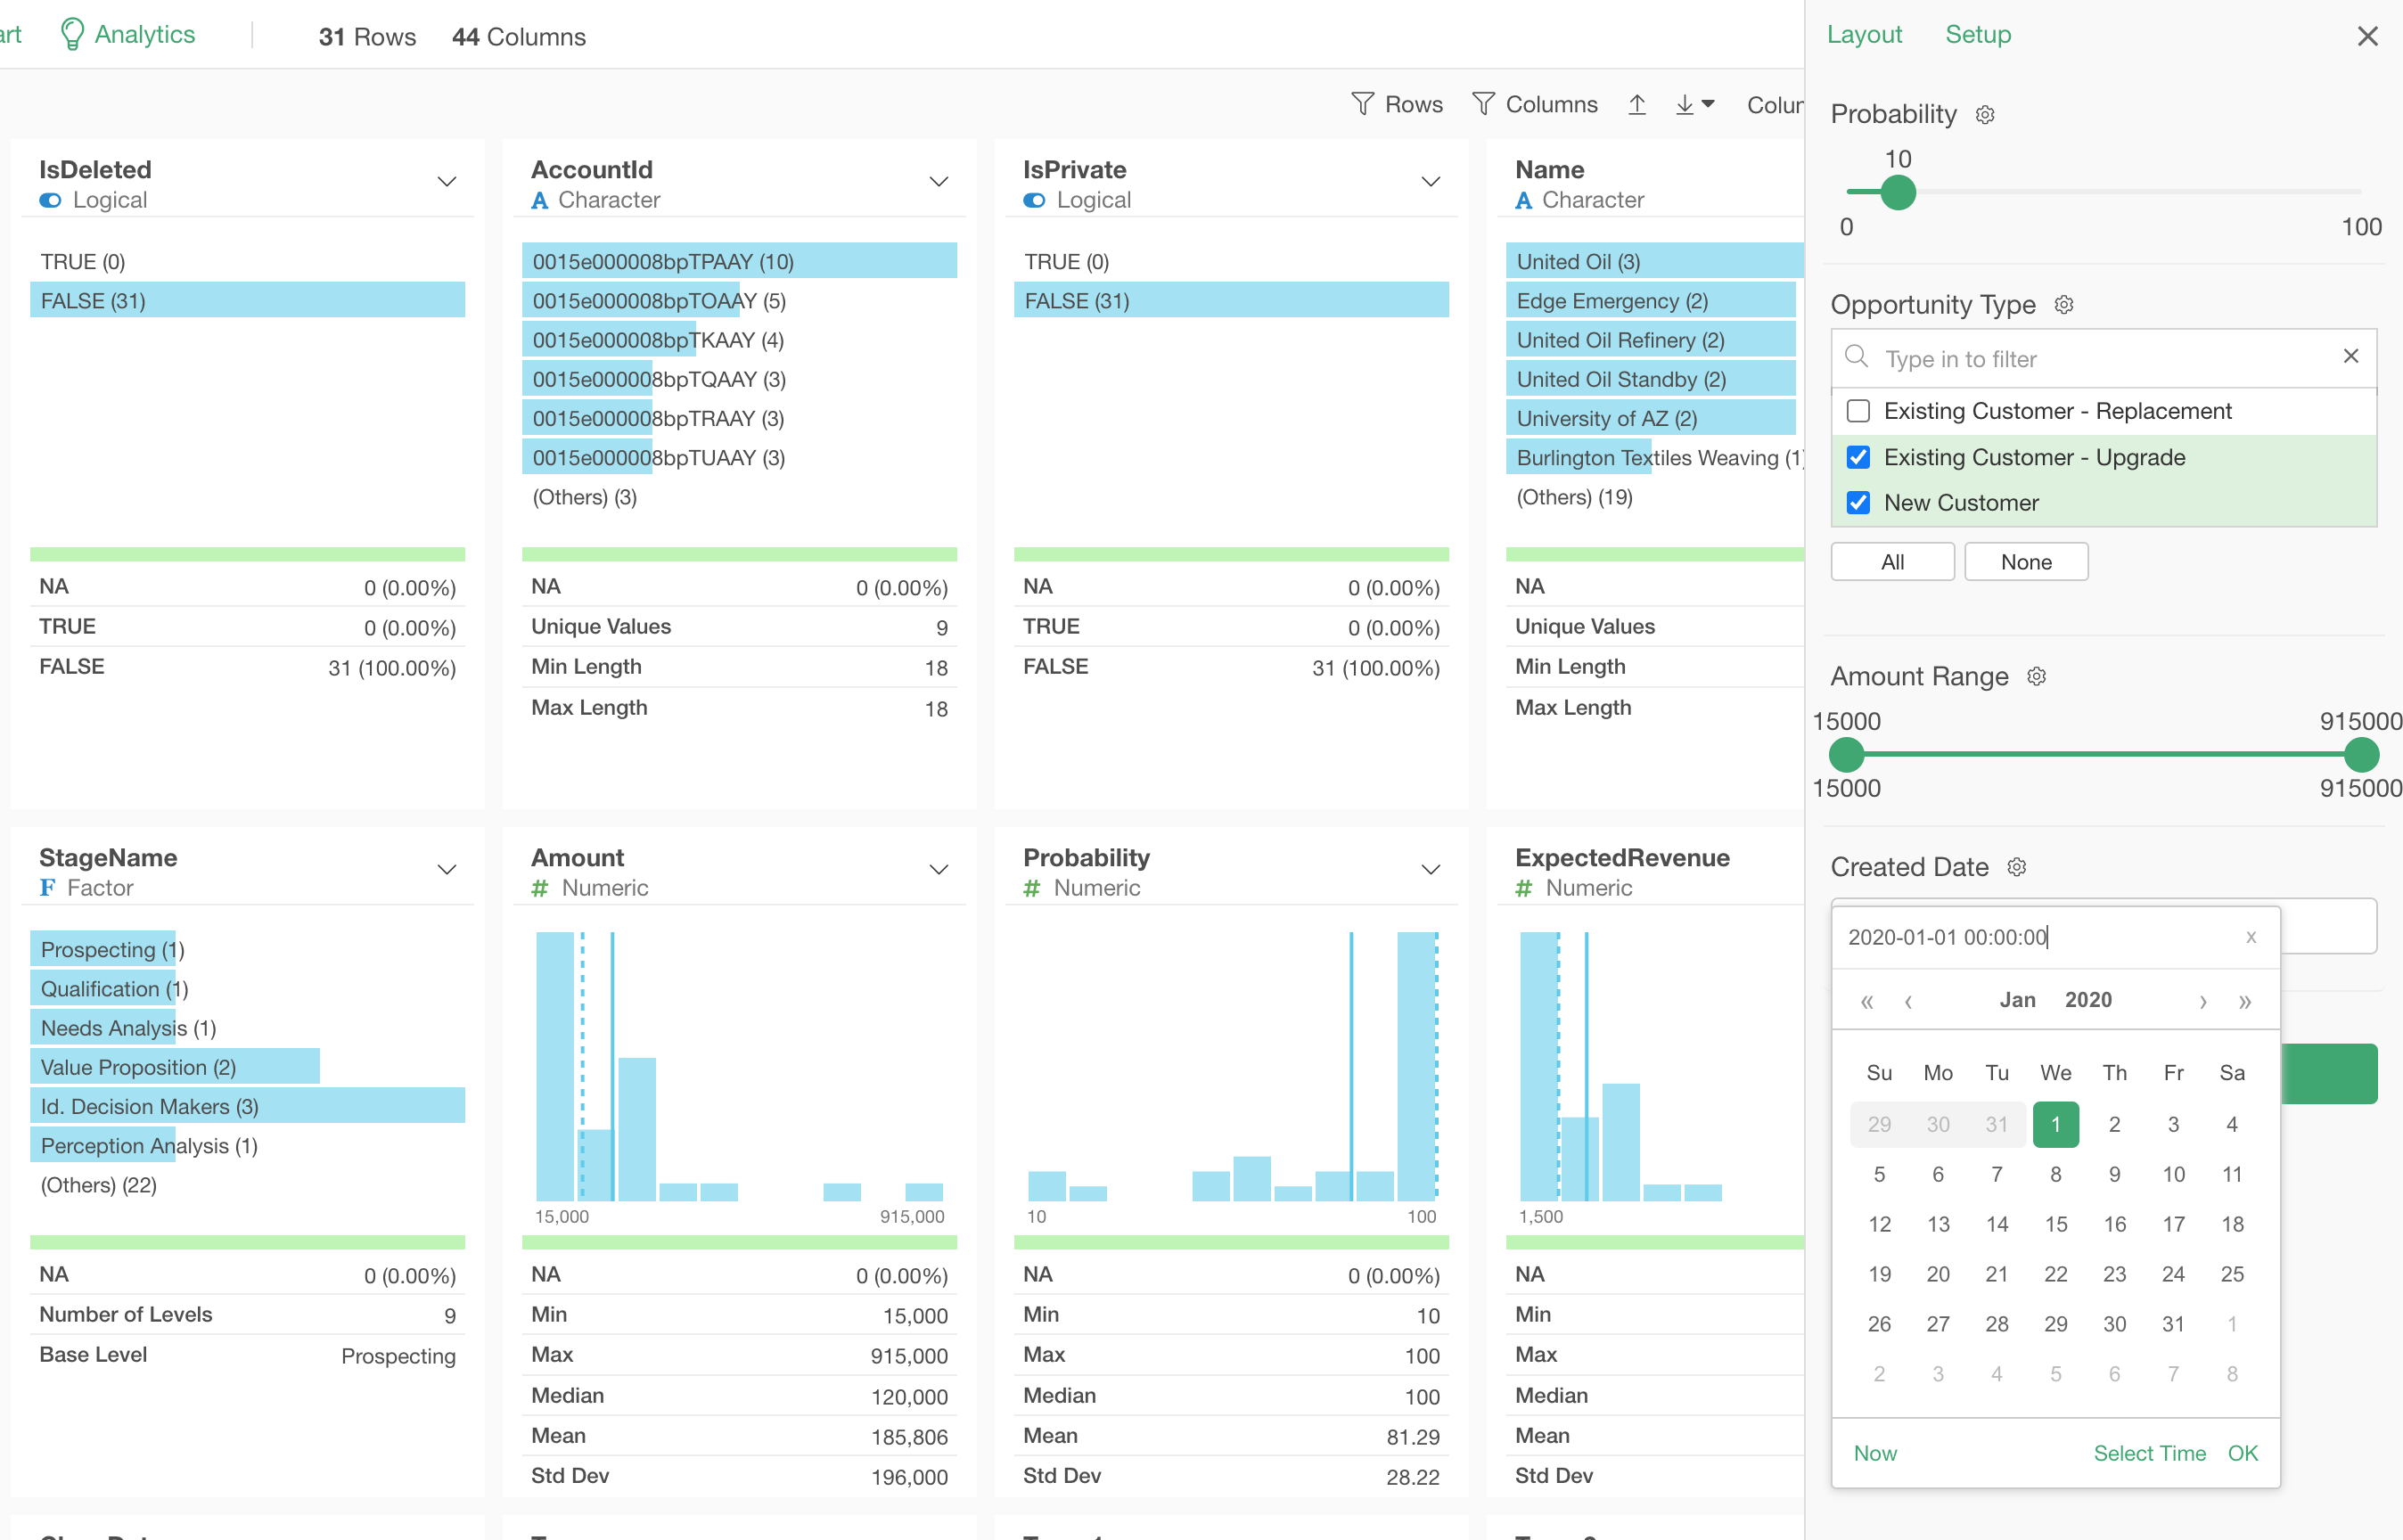Click the Columns filter funnel icon
The height and width of the screenshot is (1540, 2403).
click(1483, 104)
